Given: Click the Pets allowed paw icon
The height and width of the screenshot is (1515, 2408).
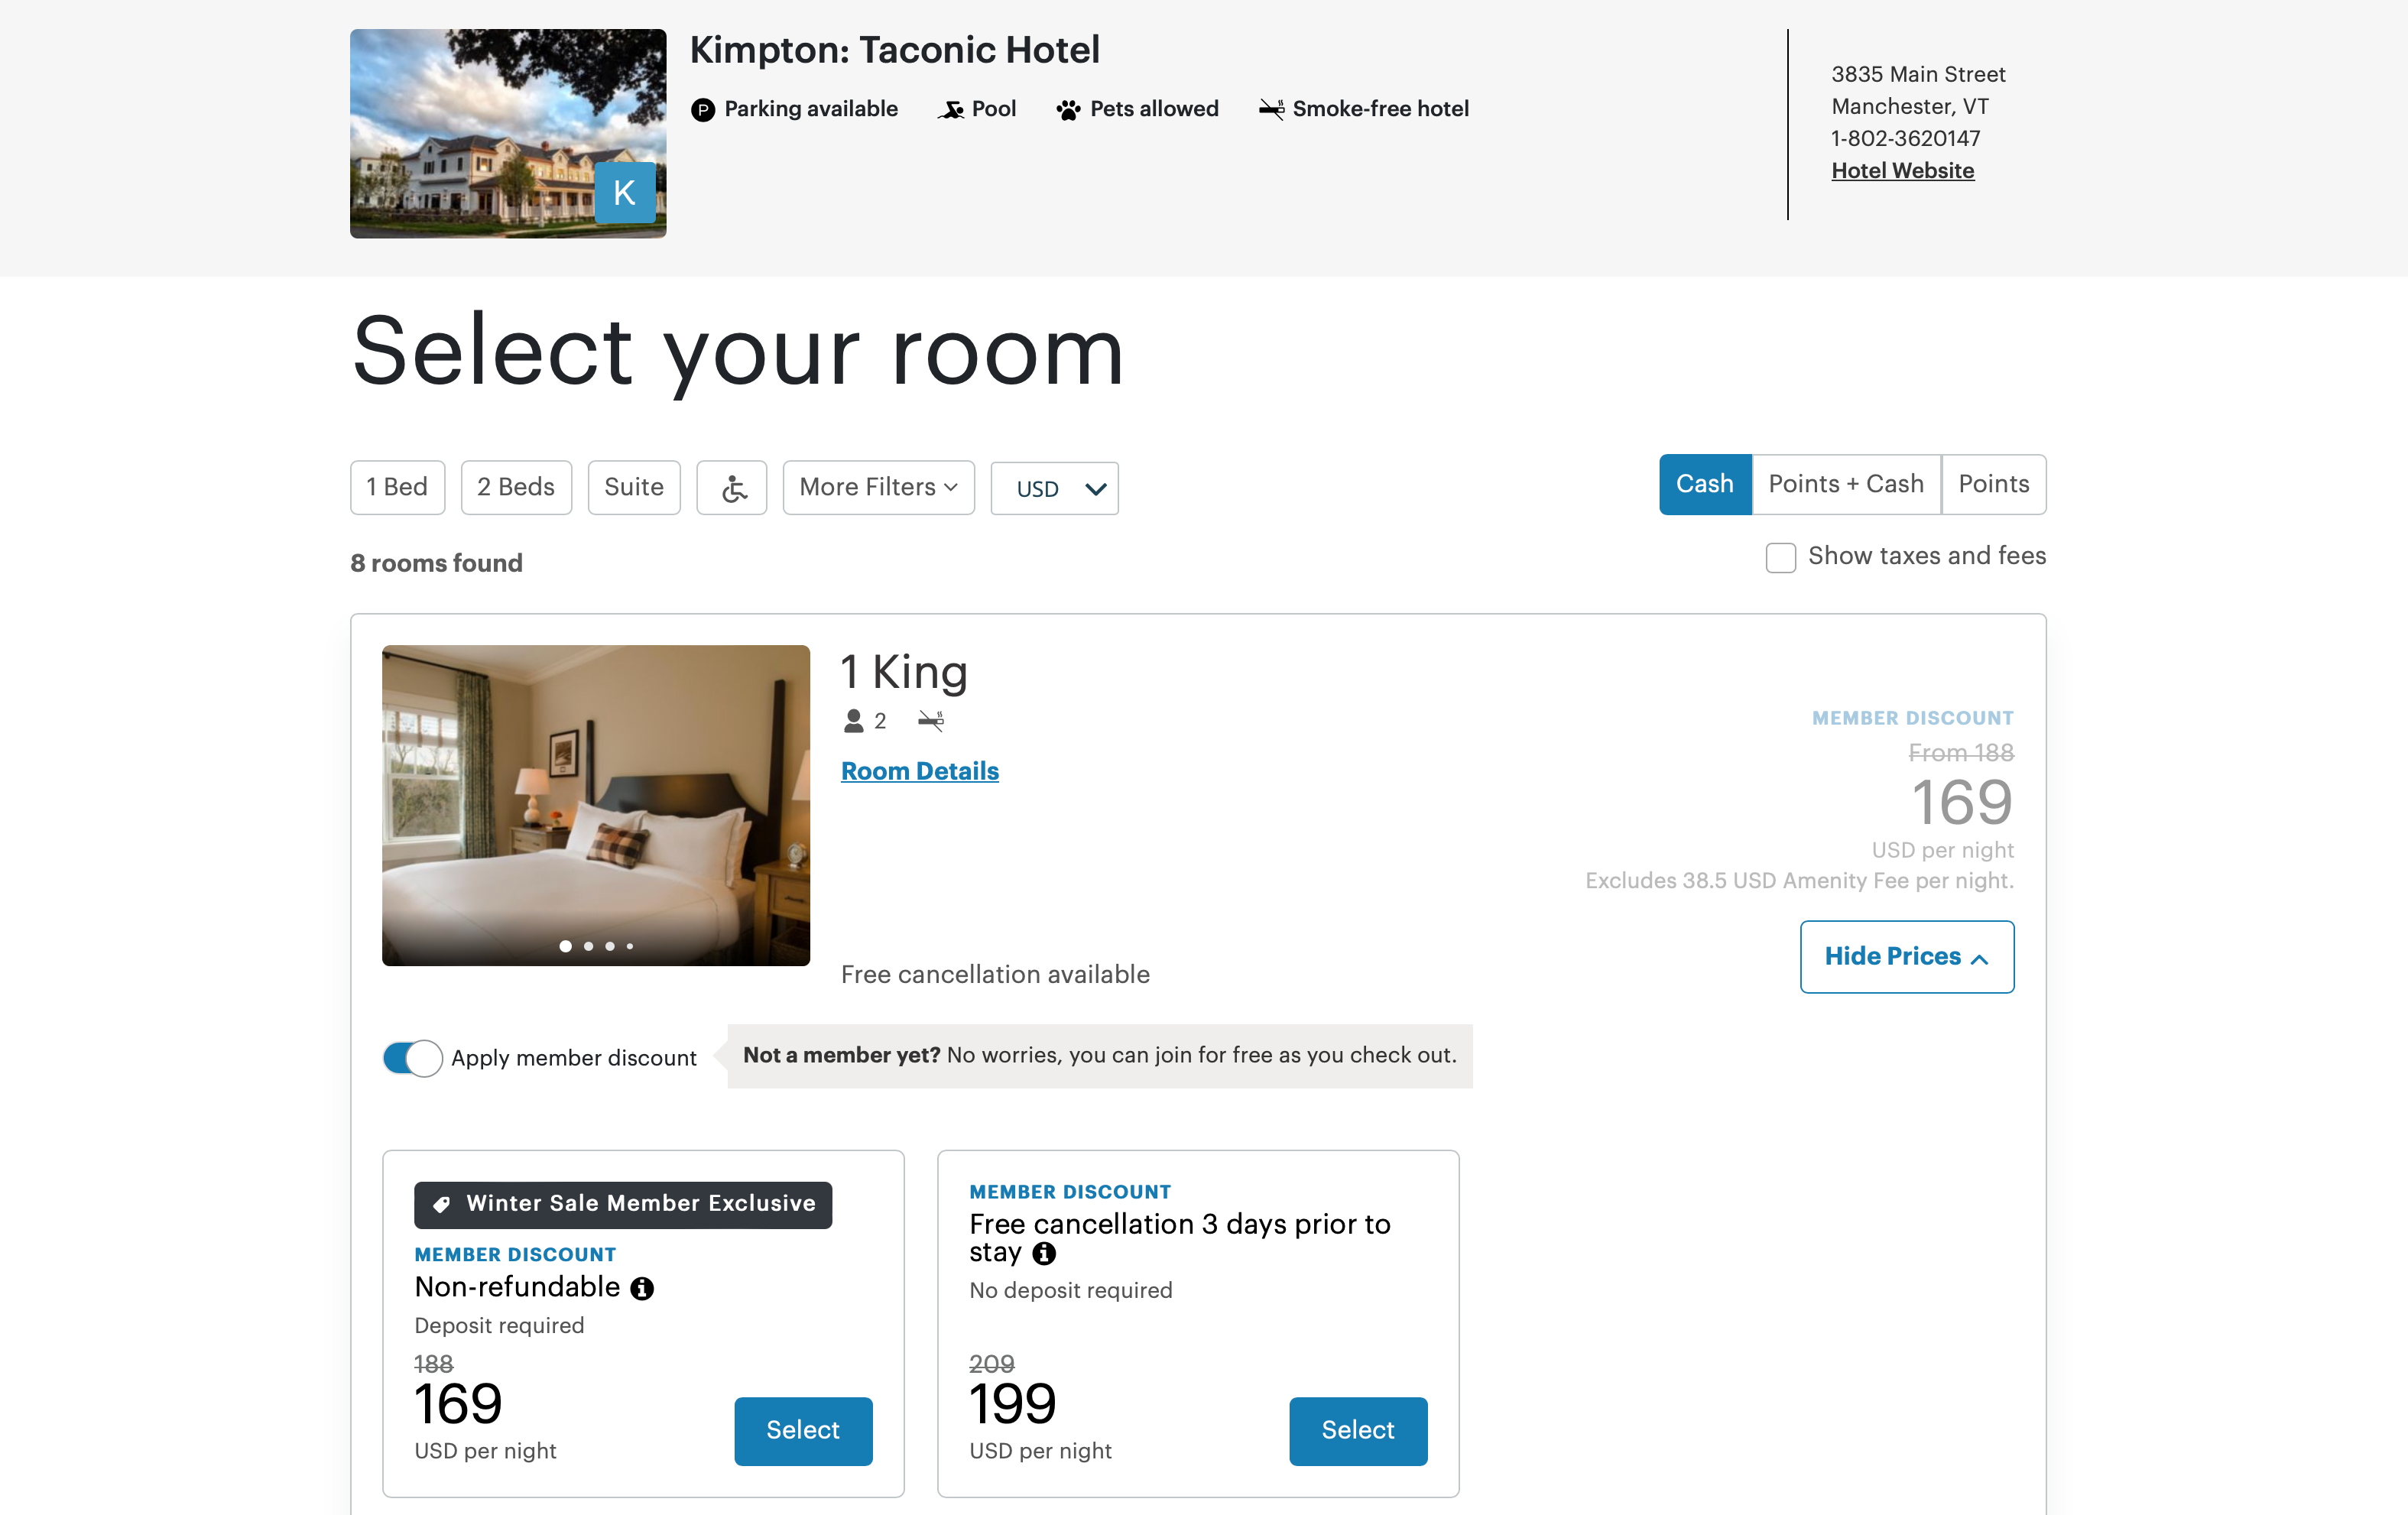Looking at the screenshot, I should pyautogui.click(x=1068, y=110).
